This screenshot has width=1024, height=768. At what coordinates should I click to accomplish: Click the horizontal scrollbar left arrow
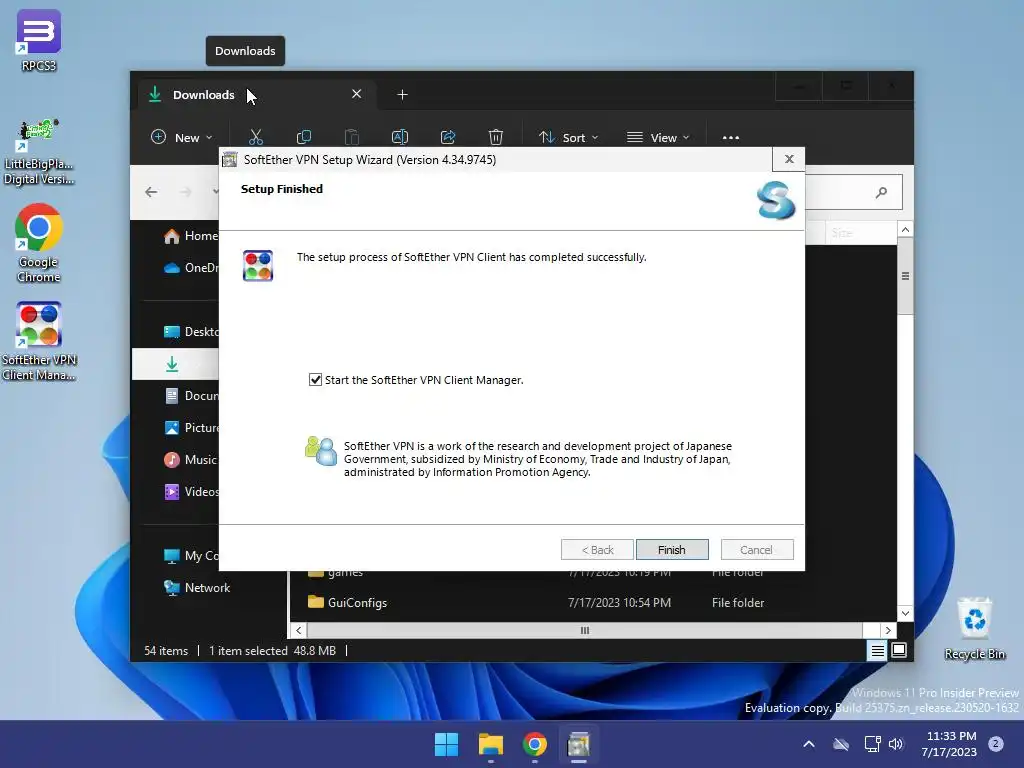point(298,630)
